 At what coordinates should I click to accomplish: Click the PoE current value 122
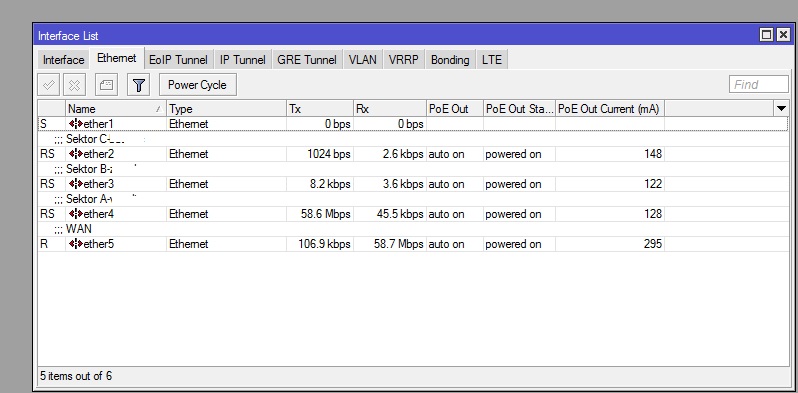click(652, 184)
